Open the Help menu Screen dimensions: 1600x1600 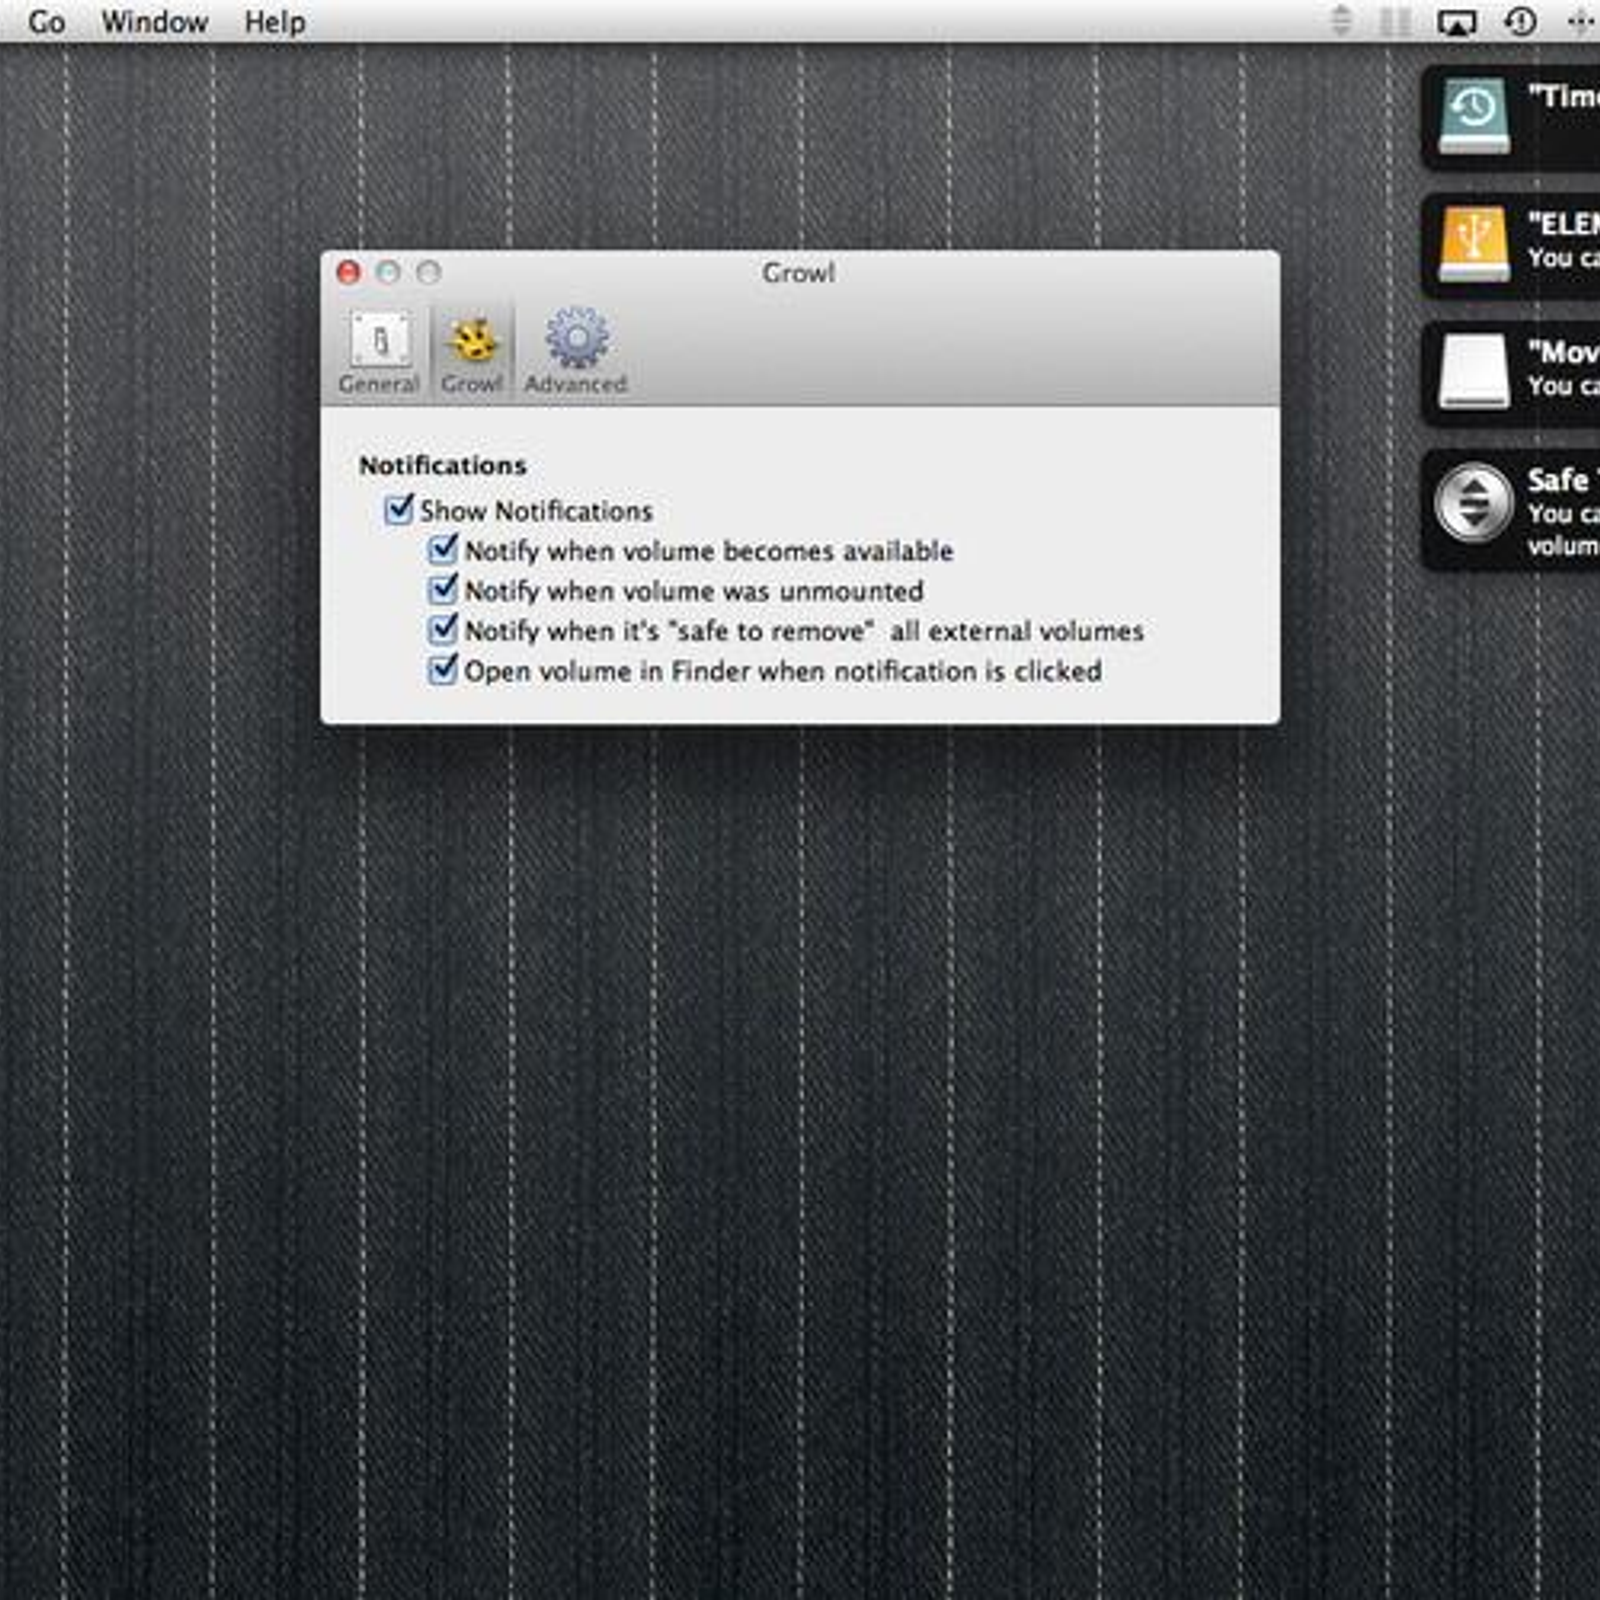pos(275,22)
